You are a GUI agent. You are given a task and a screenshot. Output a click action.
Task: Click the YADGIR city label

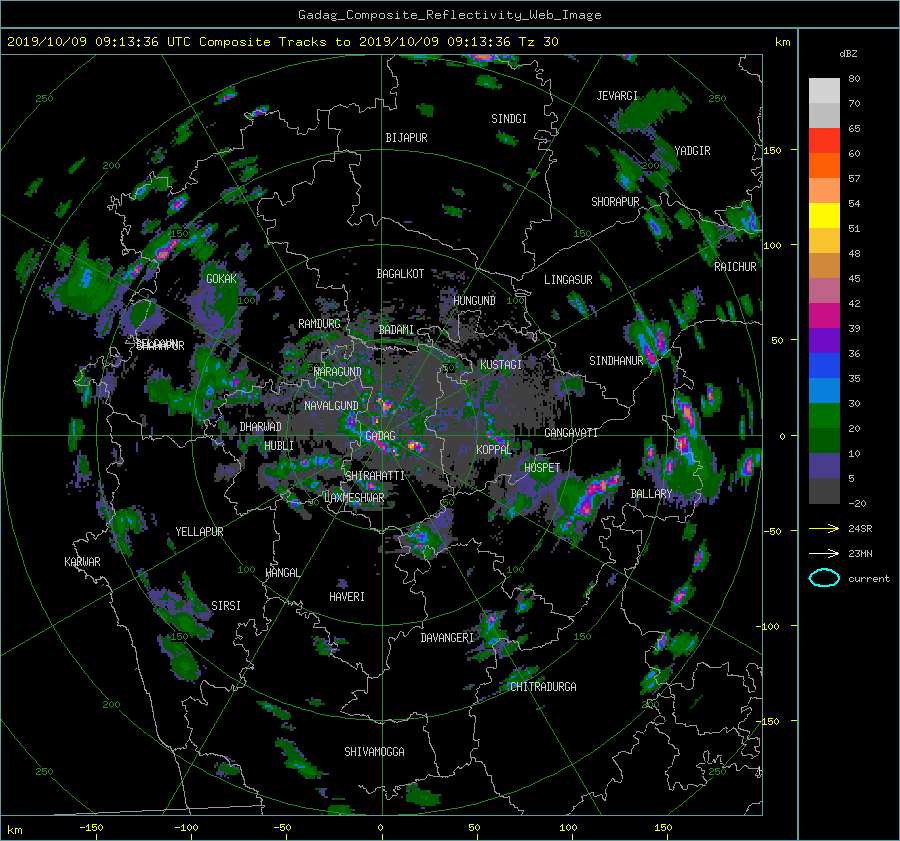pos(692,151)
